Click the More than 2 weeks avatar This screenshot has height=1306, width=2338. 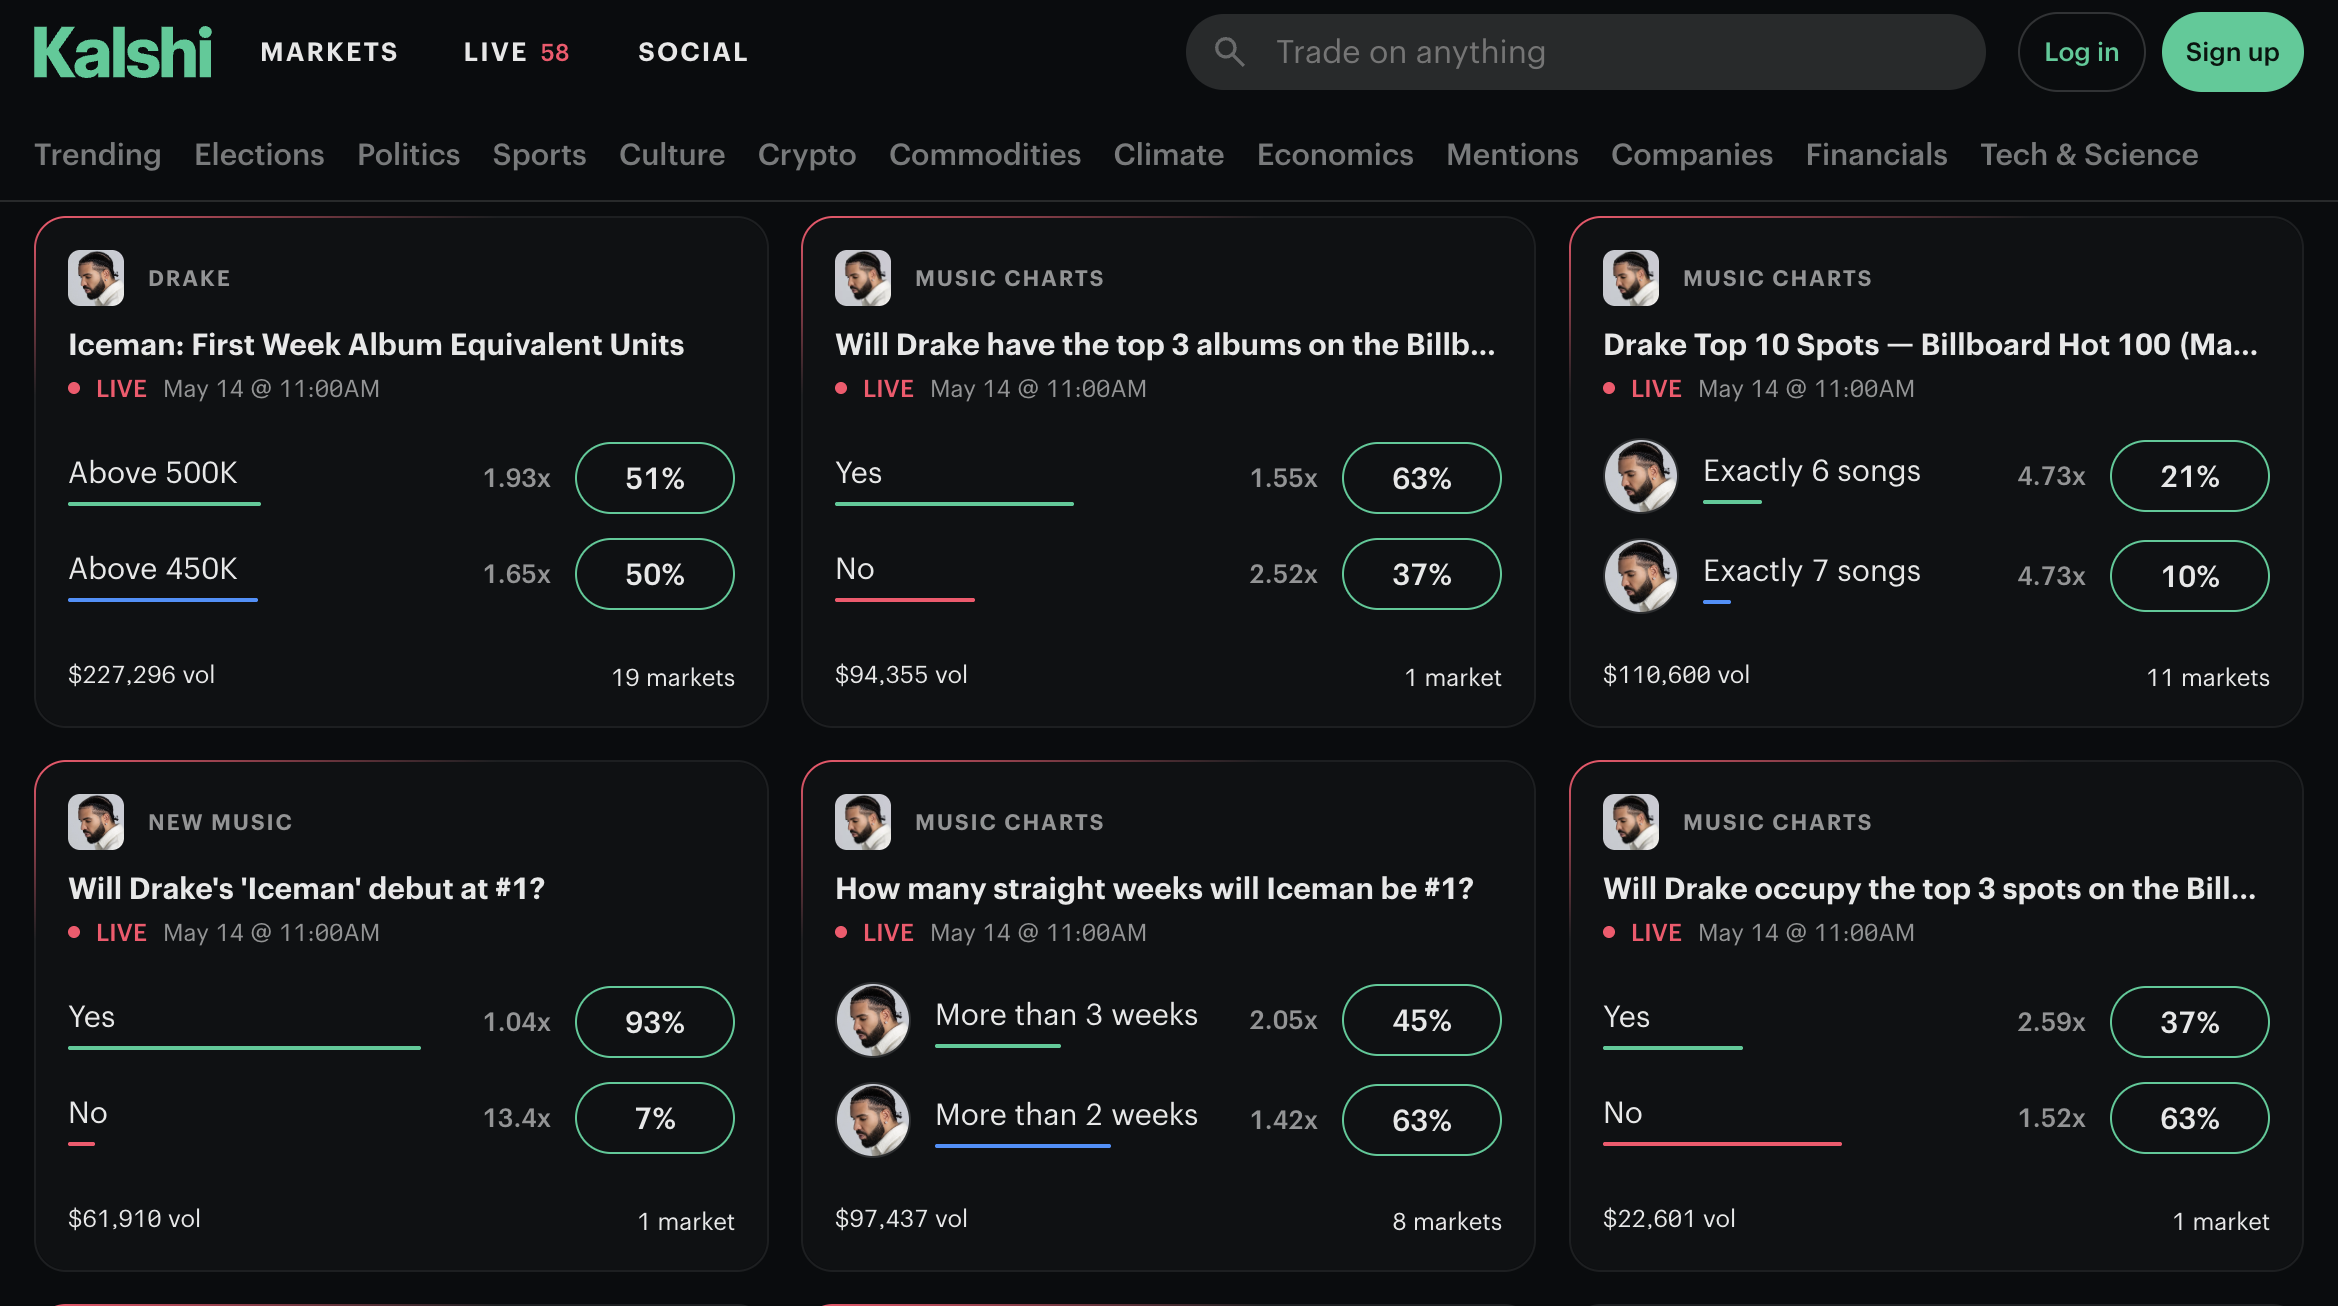coord(873,1120)
